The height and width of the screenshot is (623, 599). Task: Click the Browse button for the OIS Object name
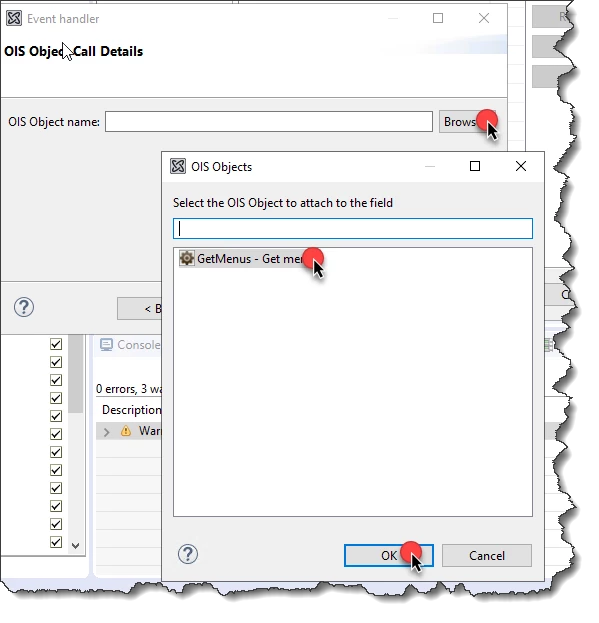click(467, 122)
